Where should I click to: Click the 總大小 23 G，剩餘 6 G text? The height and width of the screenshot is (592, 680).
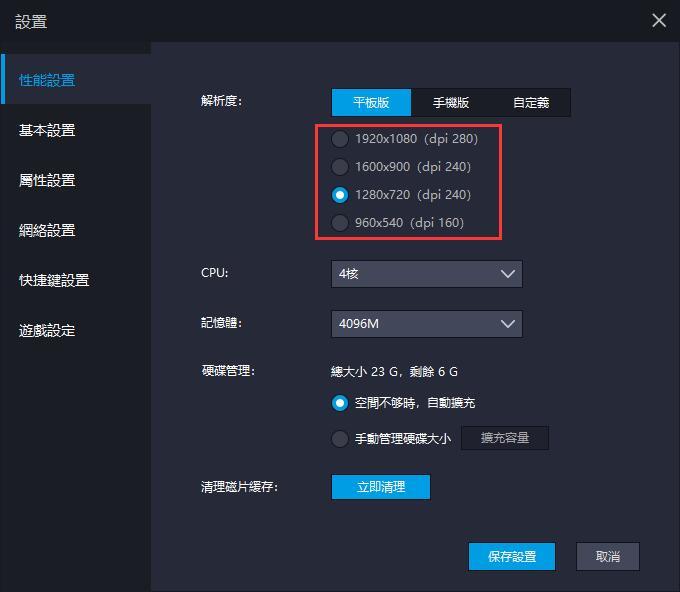coord(394,371)
